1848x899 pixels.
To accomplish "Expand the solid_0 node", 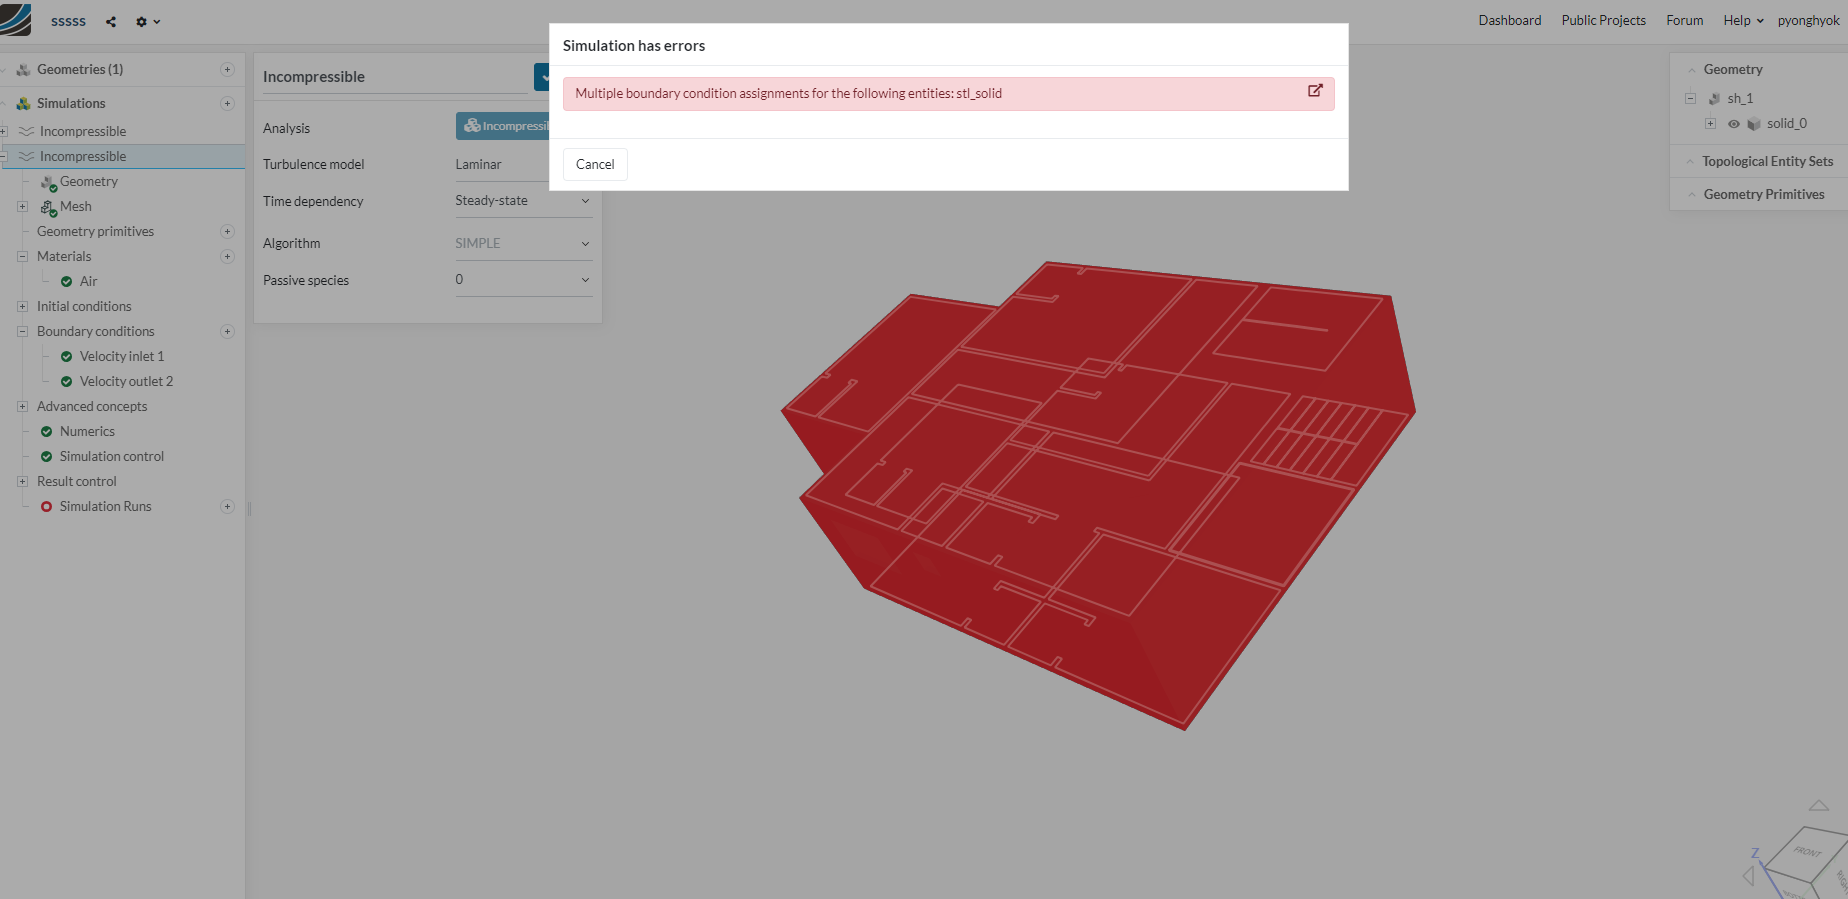I will [1710, 124].
